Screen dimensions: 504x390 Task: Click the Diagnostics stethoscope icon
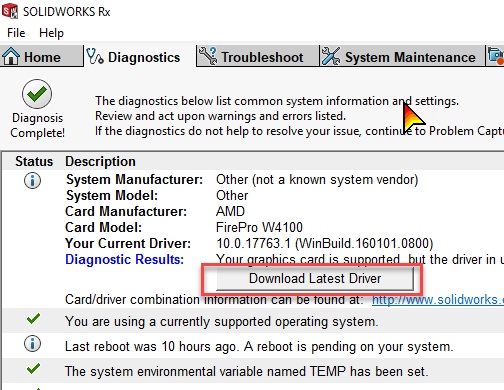95,56
